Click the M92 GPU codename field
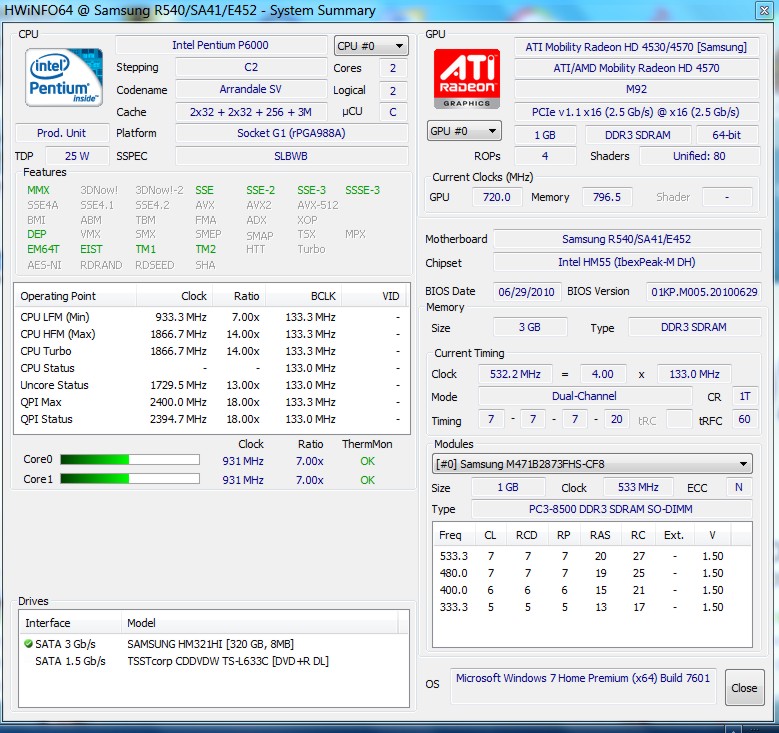Viewport: 779px width, 733px height. [636, 89]
